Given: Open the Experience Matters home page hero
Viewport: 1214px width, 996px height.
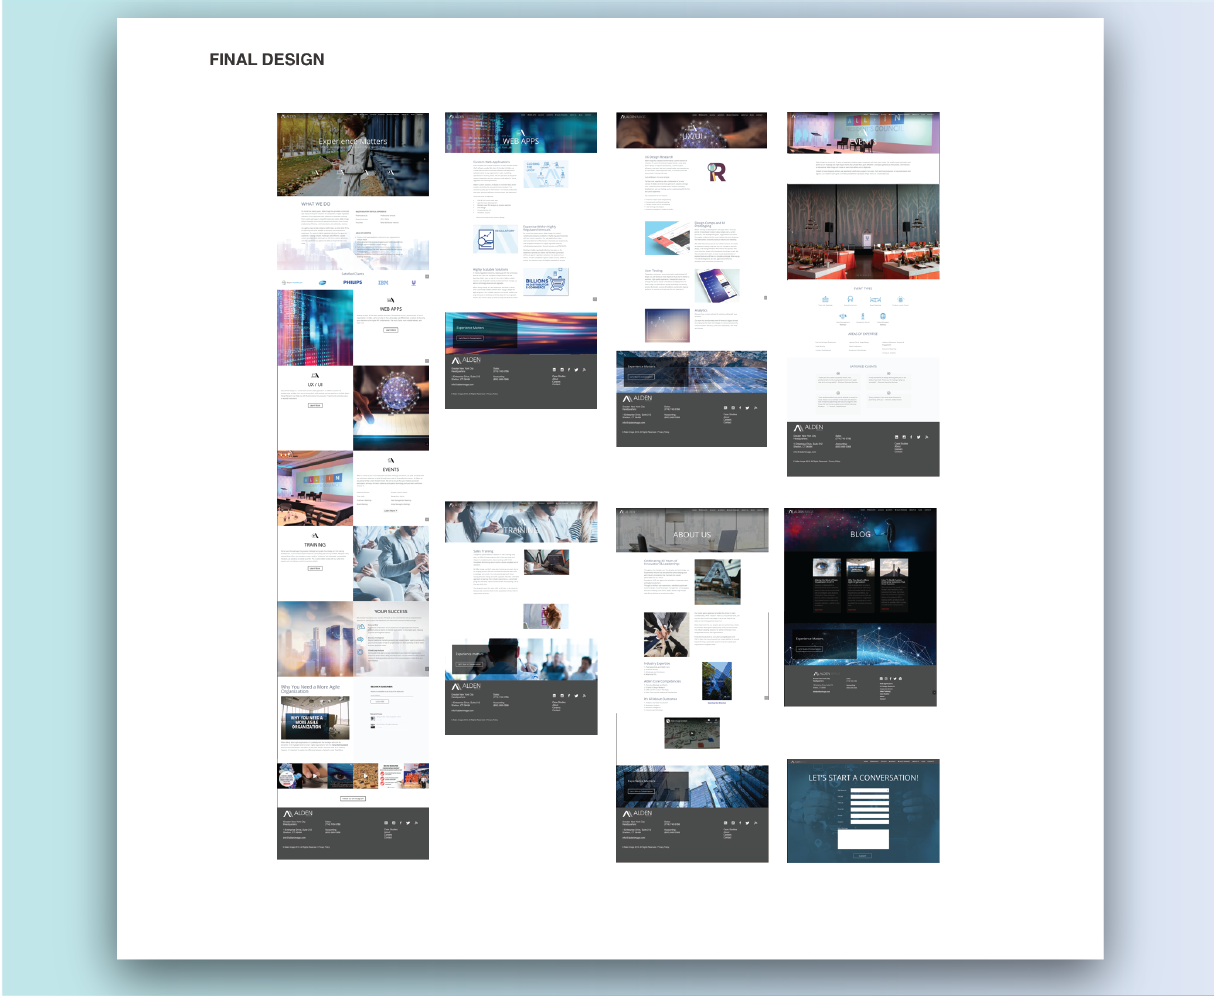Looking at the screenshot, I should point(353,154).
